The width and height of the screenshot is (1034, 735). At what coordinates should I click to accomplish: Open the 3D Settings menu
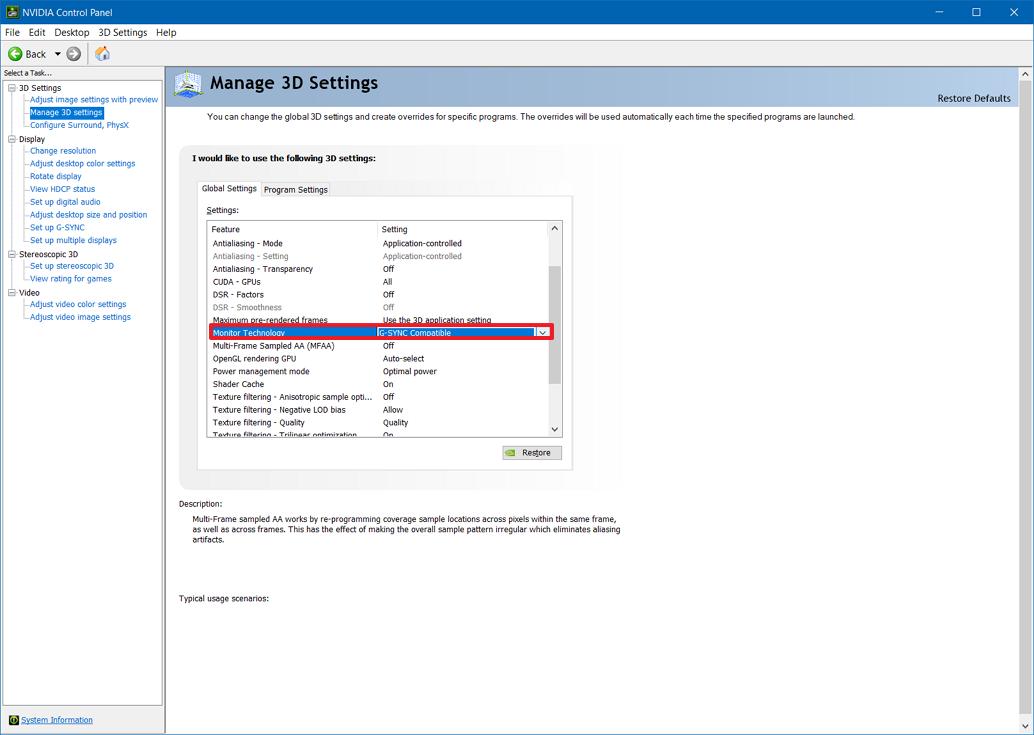point(122,32)
